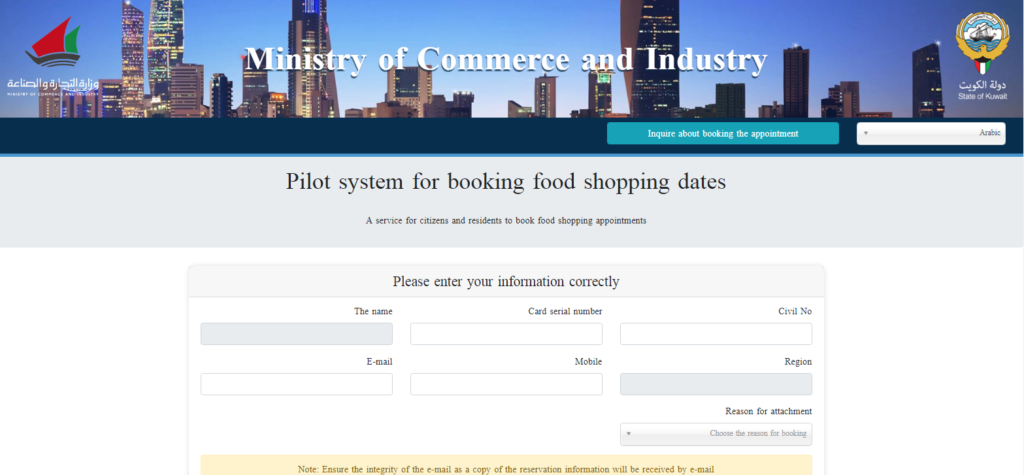Open the Arabic language dropdown
The width and height of the screenshot is (1024, 475).
tap(931, 133)
